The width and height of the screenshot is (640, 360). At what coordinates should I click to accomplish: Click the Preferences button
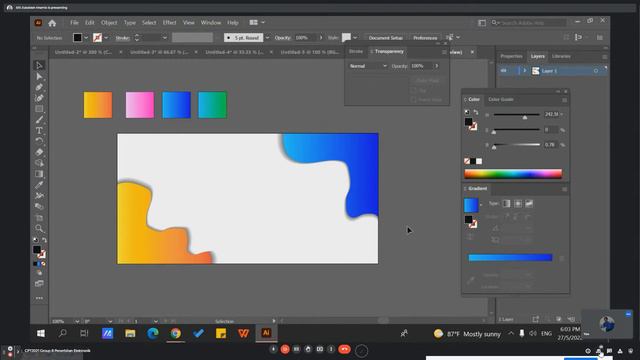424,38
